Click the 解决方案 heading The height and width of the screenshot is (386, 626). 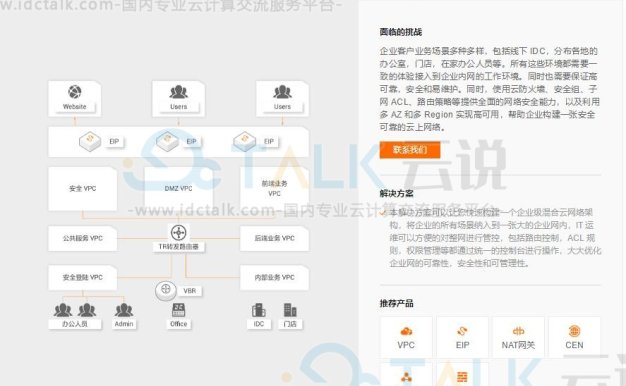[x=396, y=193]
